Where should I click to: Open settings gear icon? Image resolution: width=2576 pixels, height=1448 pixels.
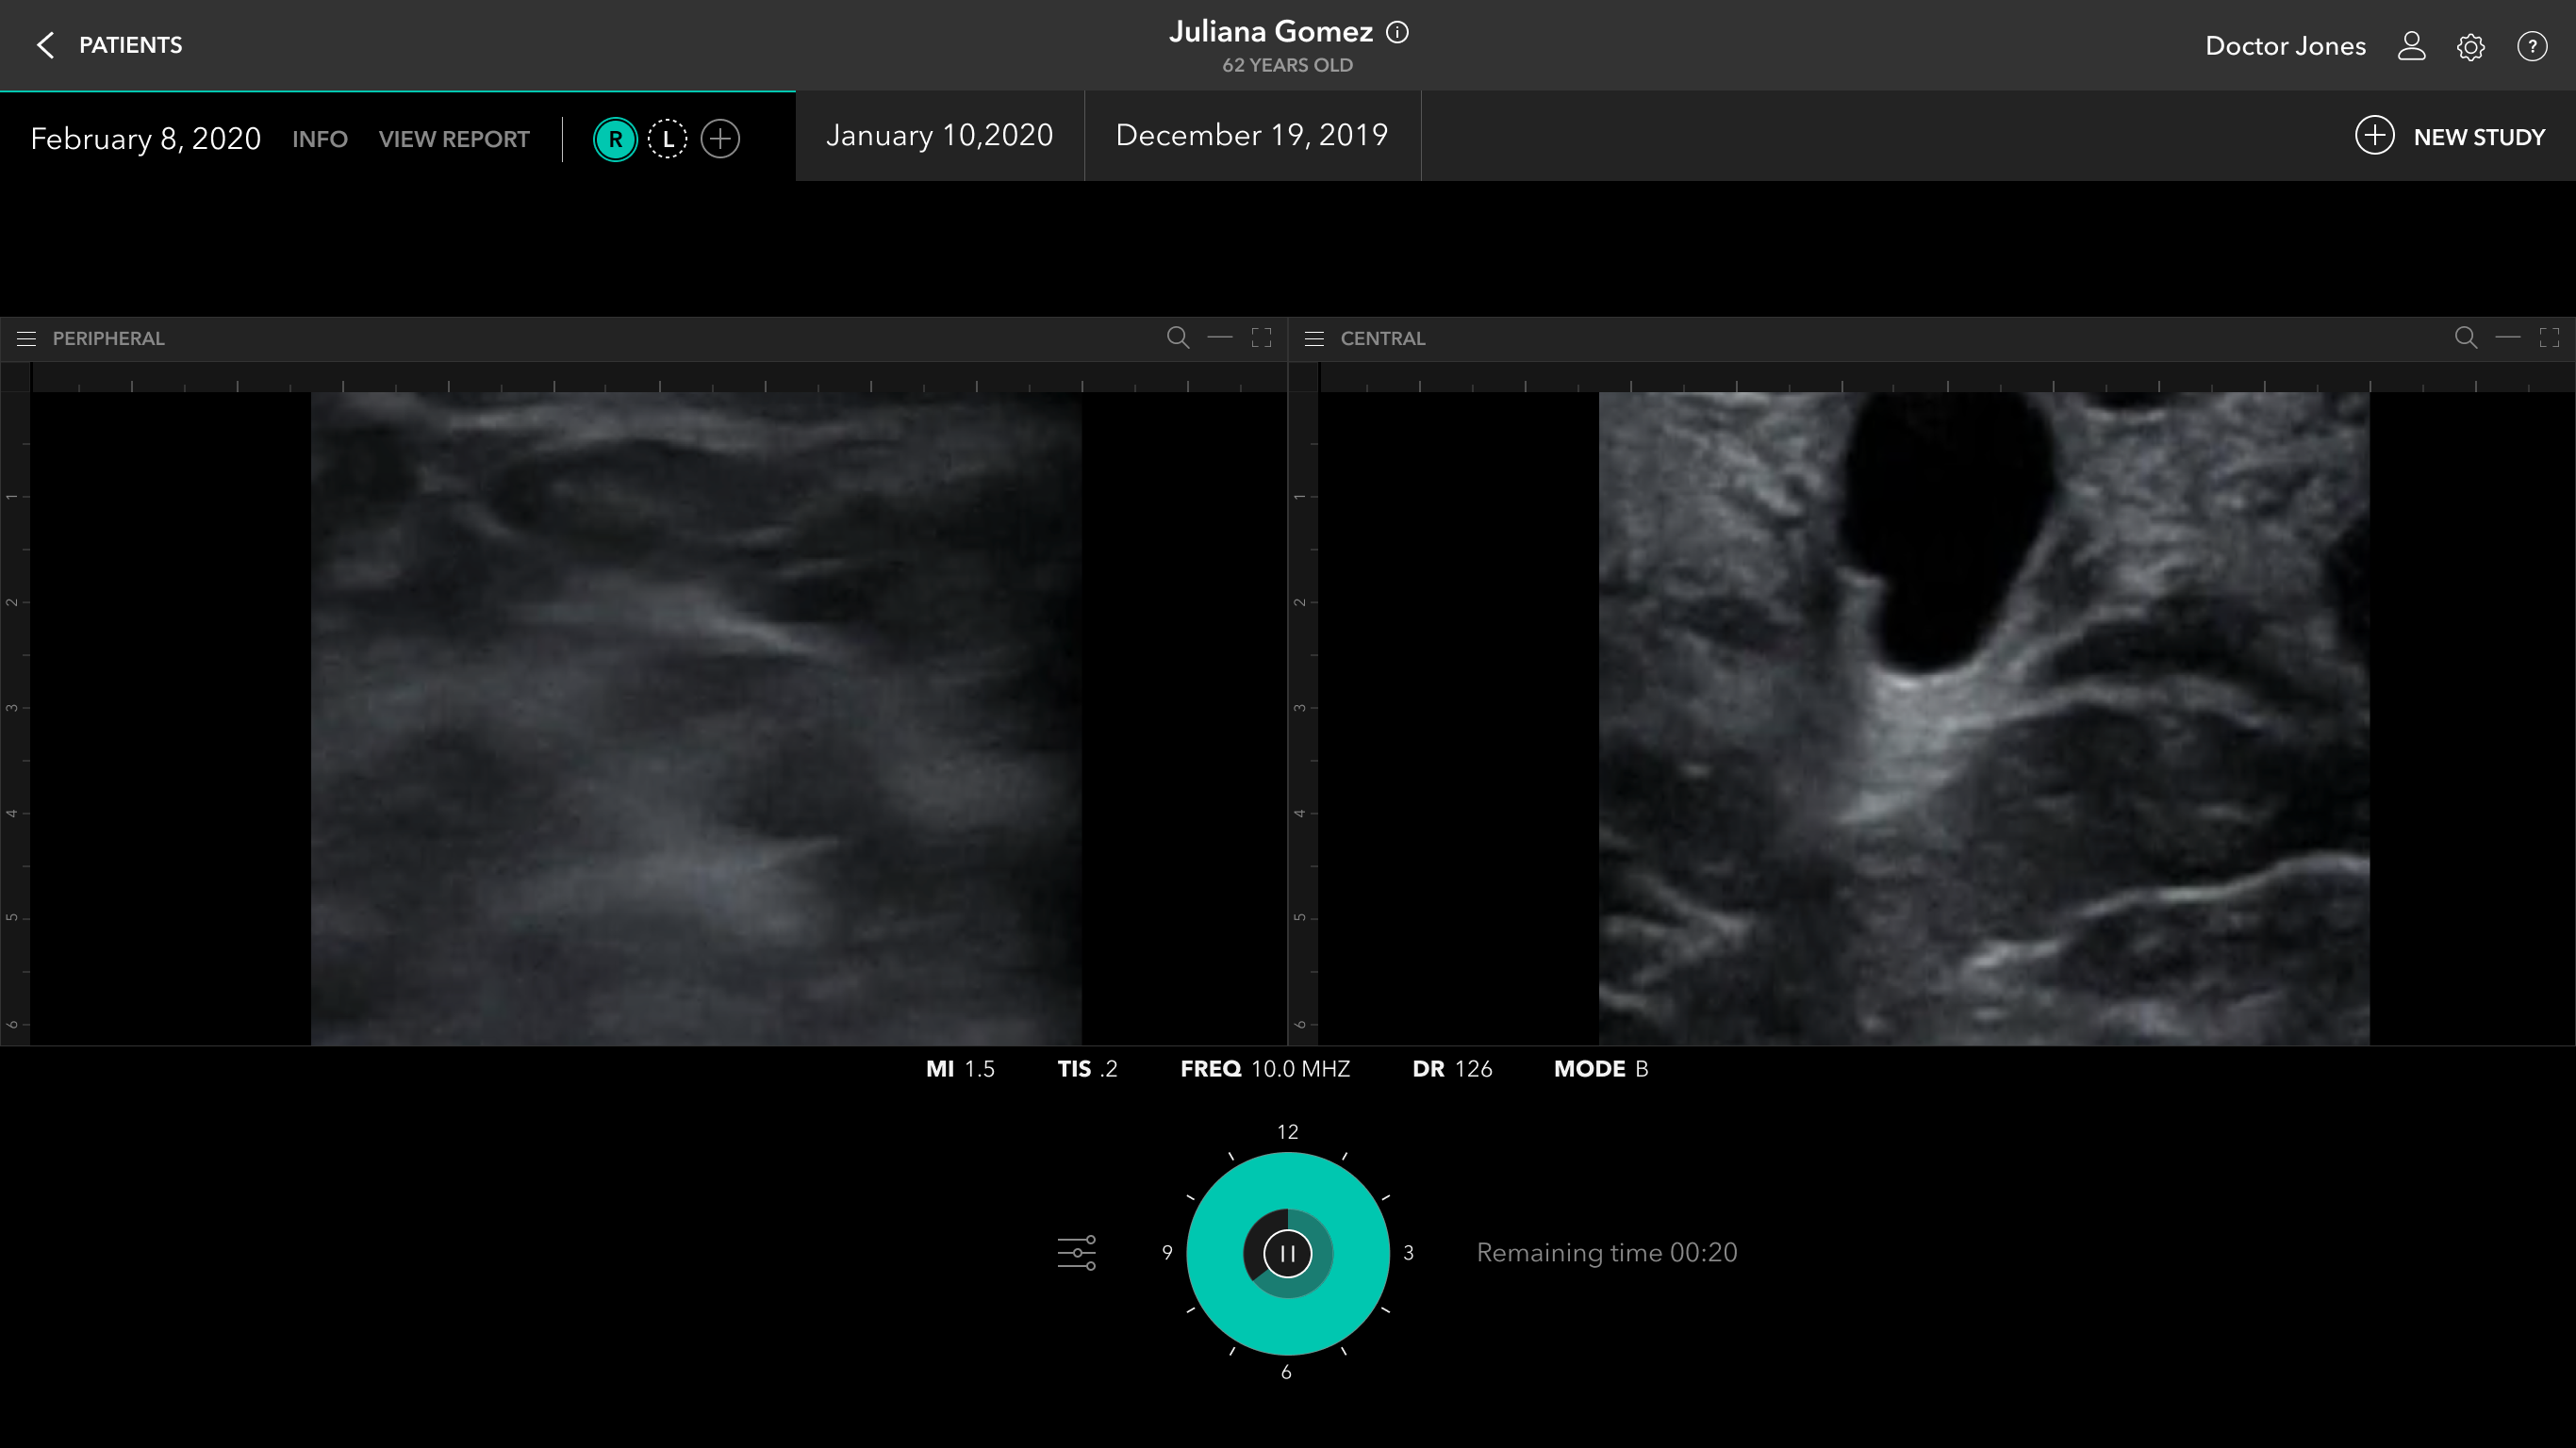pos(2470,46)
